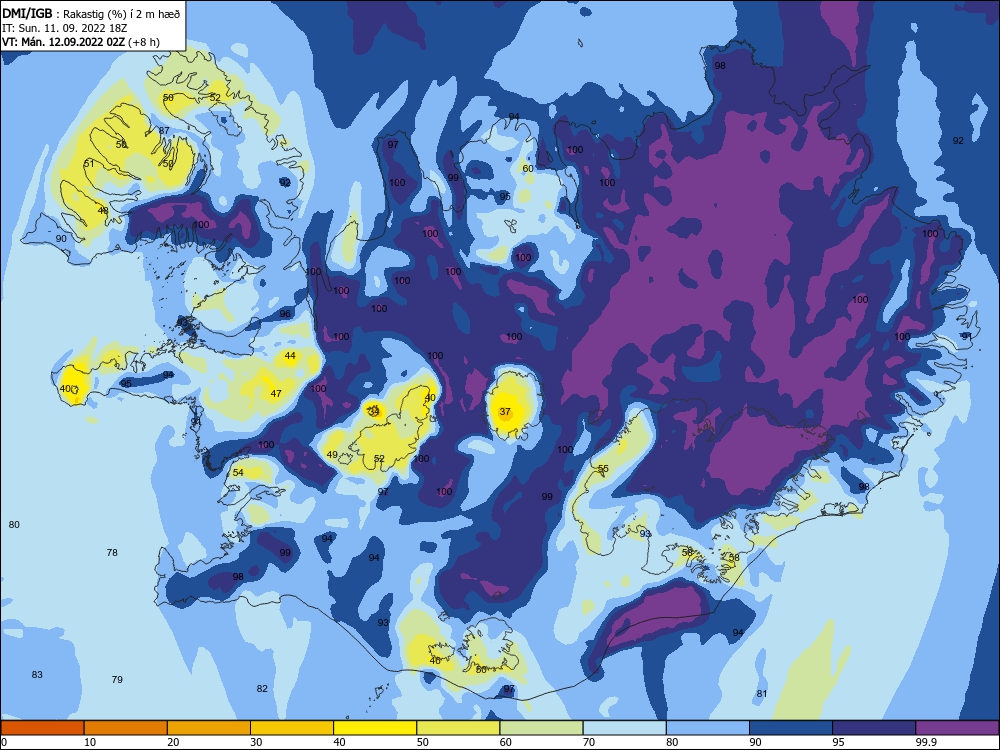Click the legend label '30'
The image size is (1000, 750).
(256, 742)
